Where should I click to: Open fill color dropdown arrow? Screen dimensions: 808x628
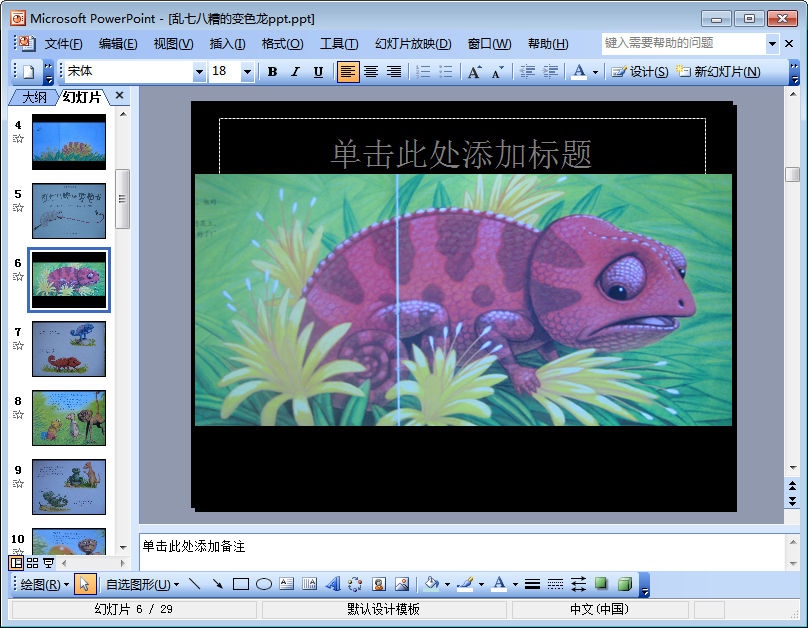[x=447, y=585]
